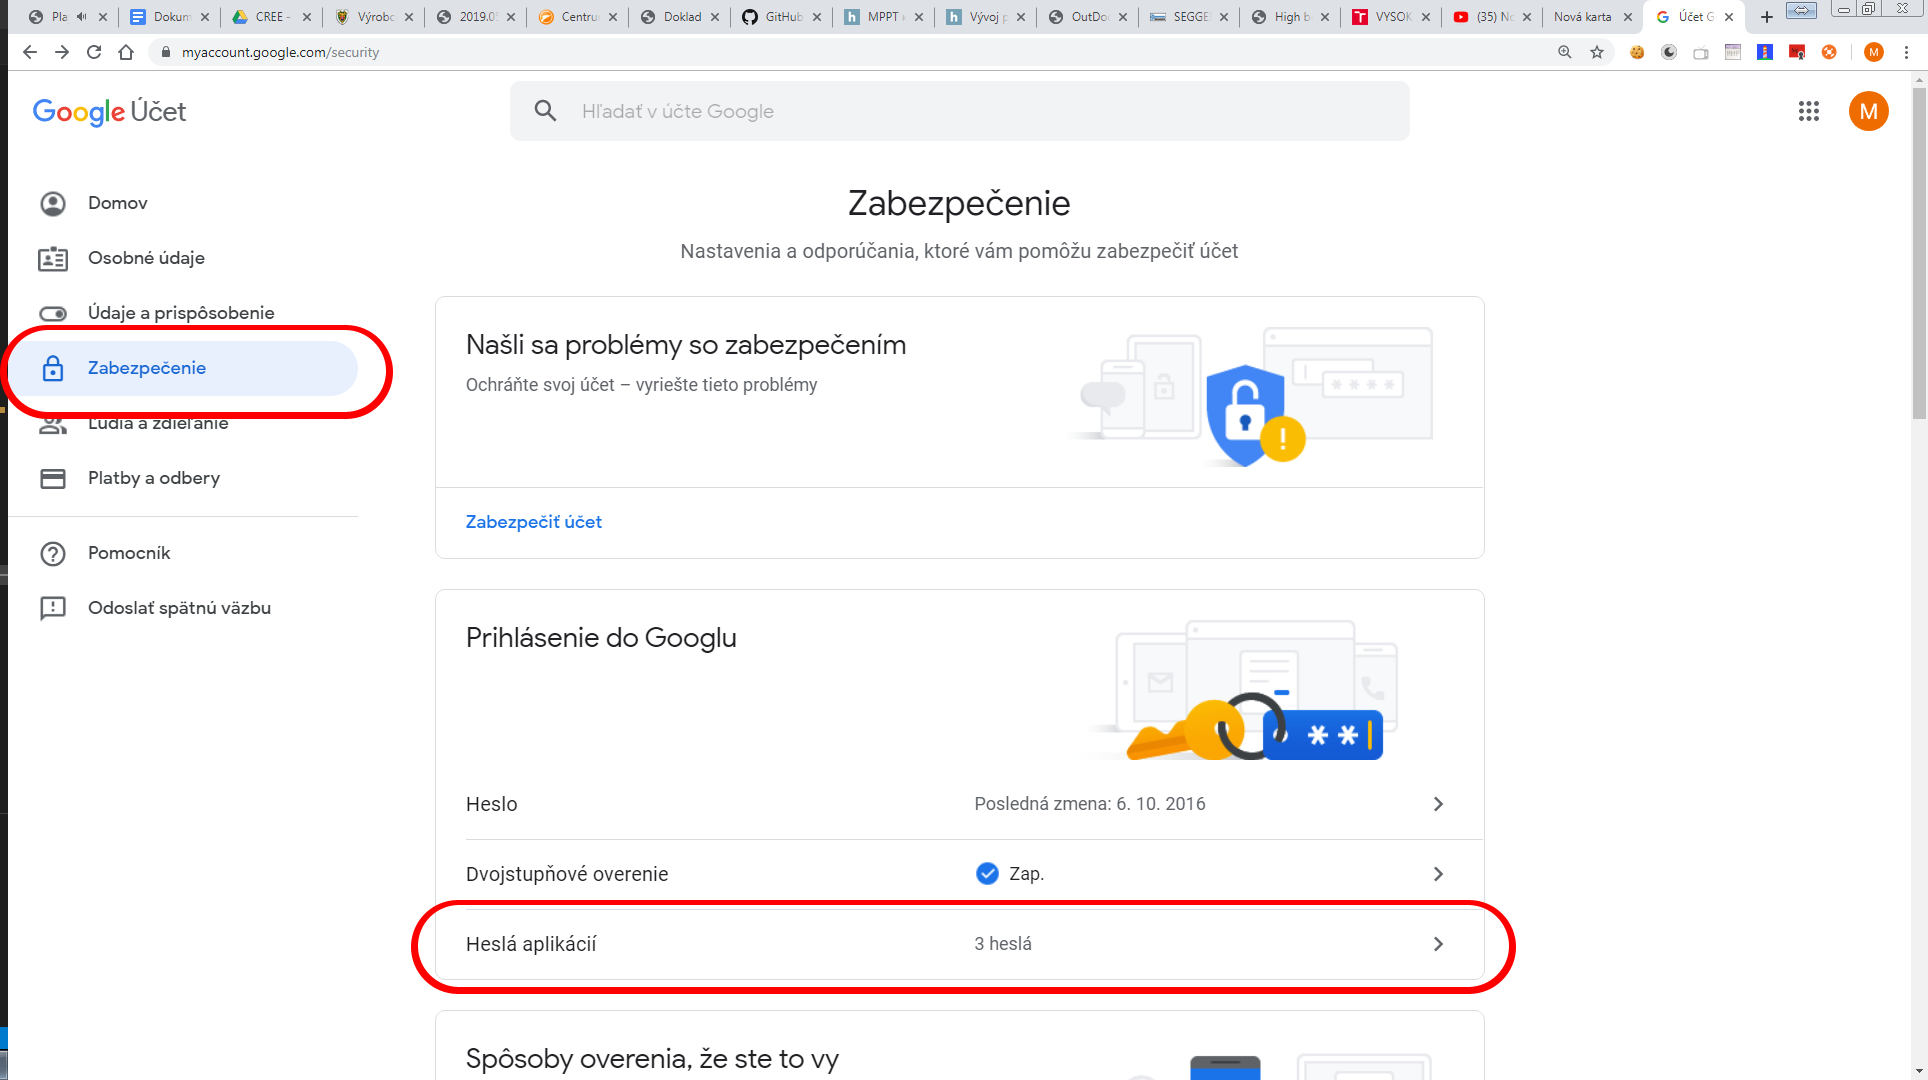The height and width of the screenshot is (1080, 1928).
Task: Expand Dvojstupňové overenie row arrow
Action: coord(1438,874)
